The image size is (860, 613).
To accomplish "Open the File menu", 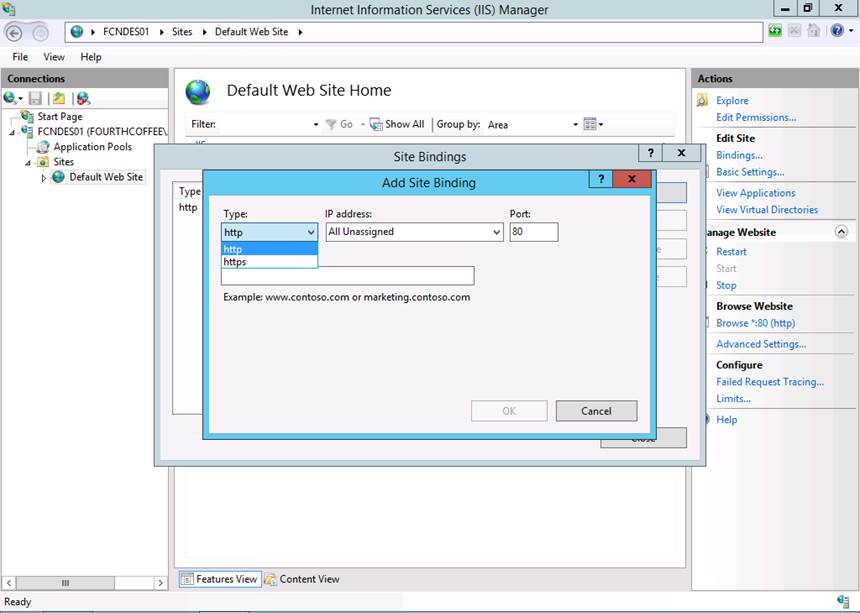I will [20, 57].
